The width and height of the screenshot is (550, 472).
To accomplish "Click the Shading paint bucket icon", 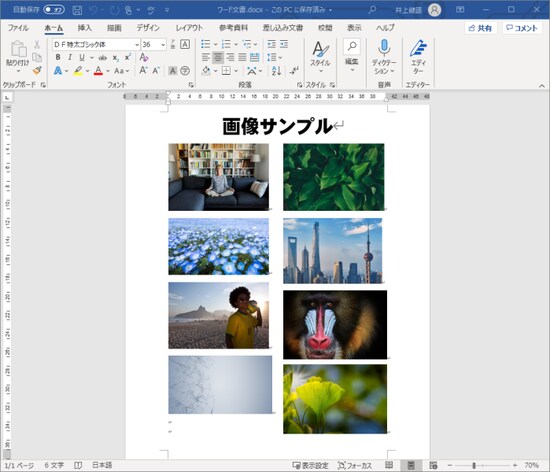I will pyautogui.click(x=206, y=71).
